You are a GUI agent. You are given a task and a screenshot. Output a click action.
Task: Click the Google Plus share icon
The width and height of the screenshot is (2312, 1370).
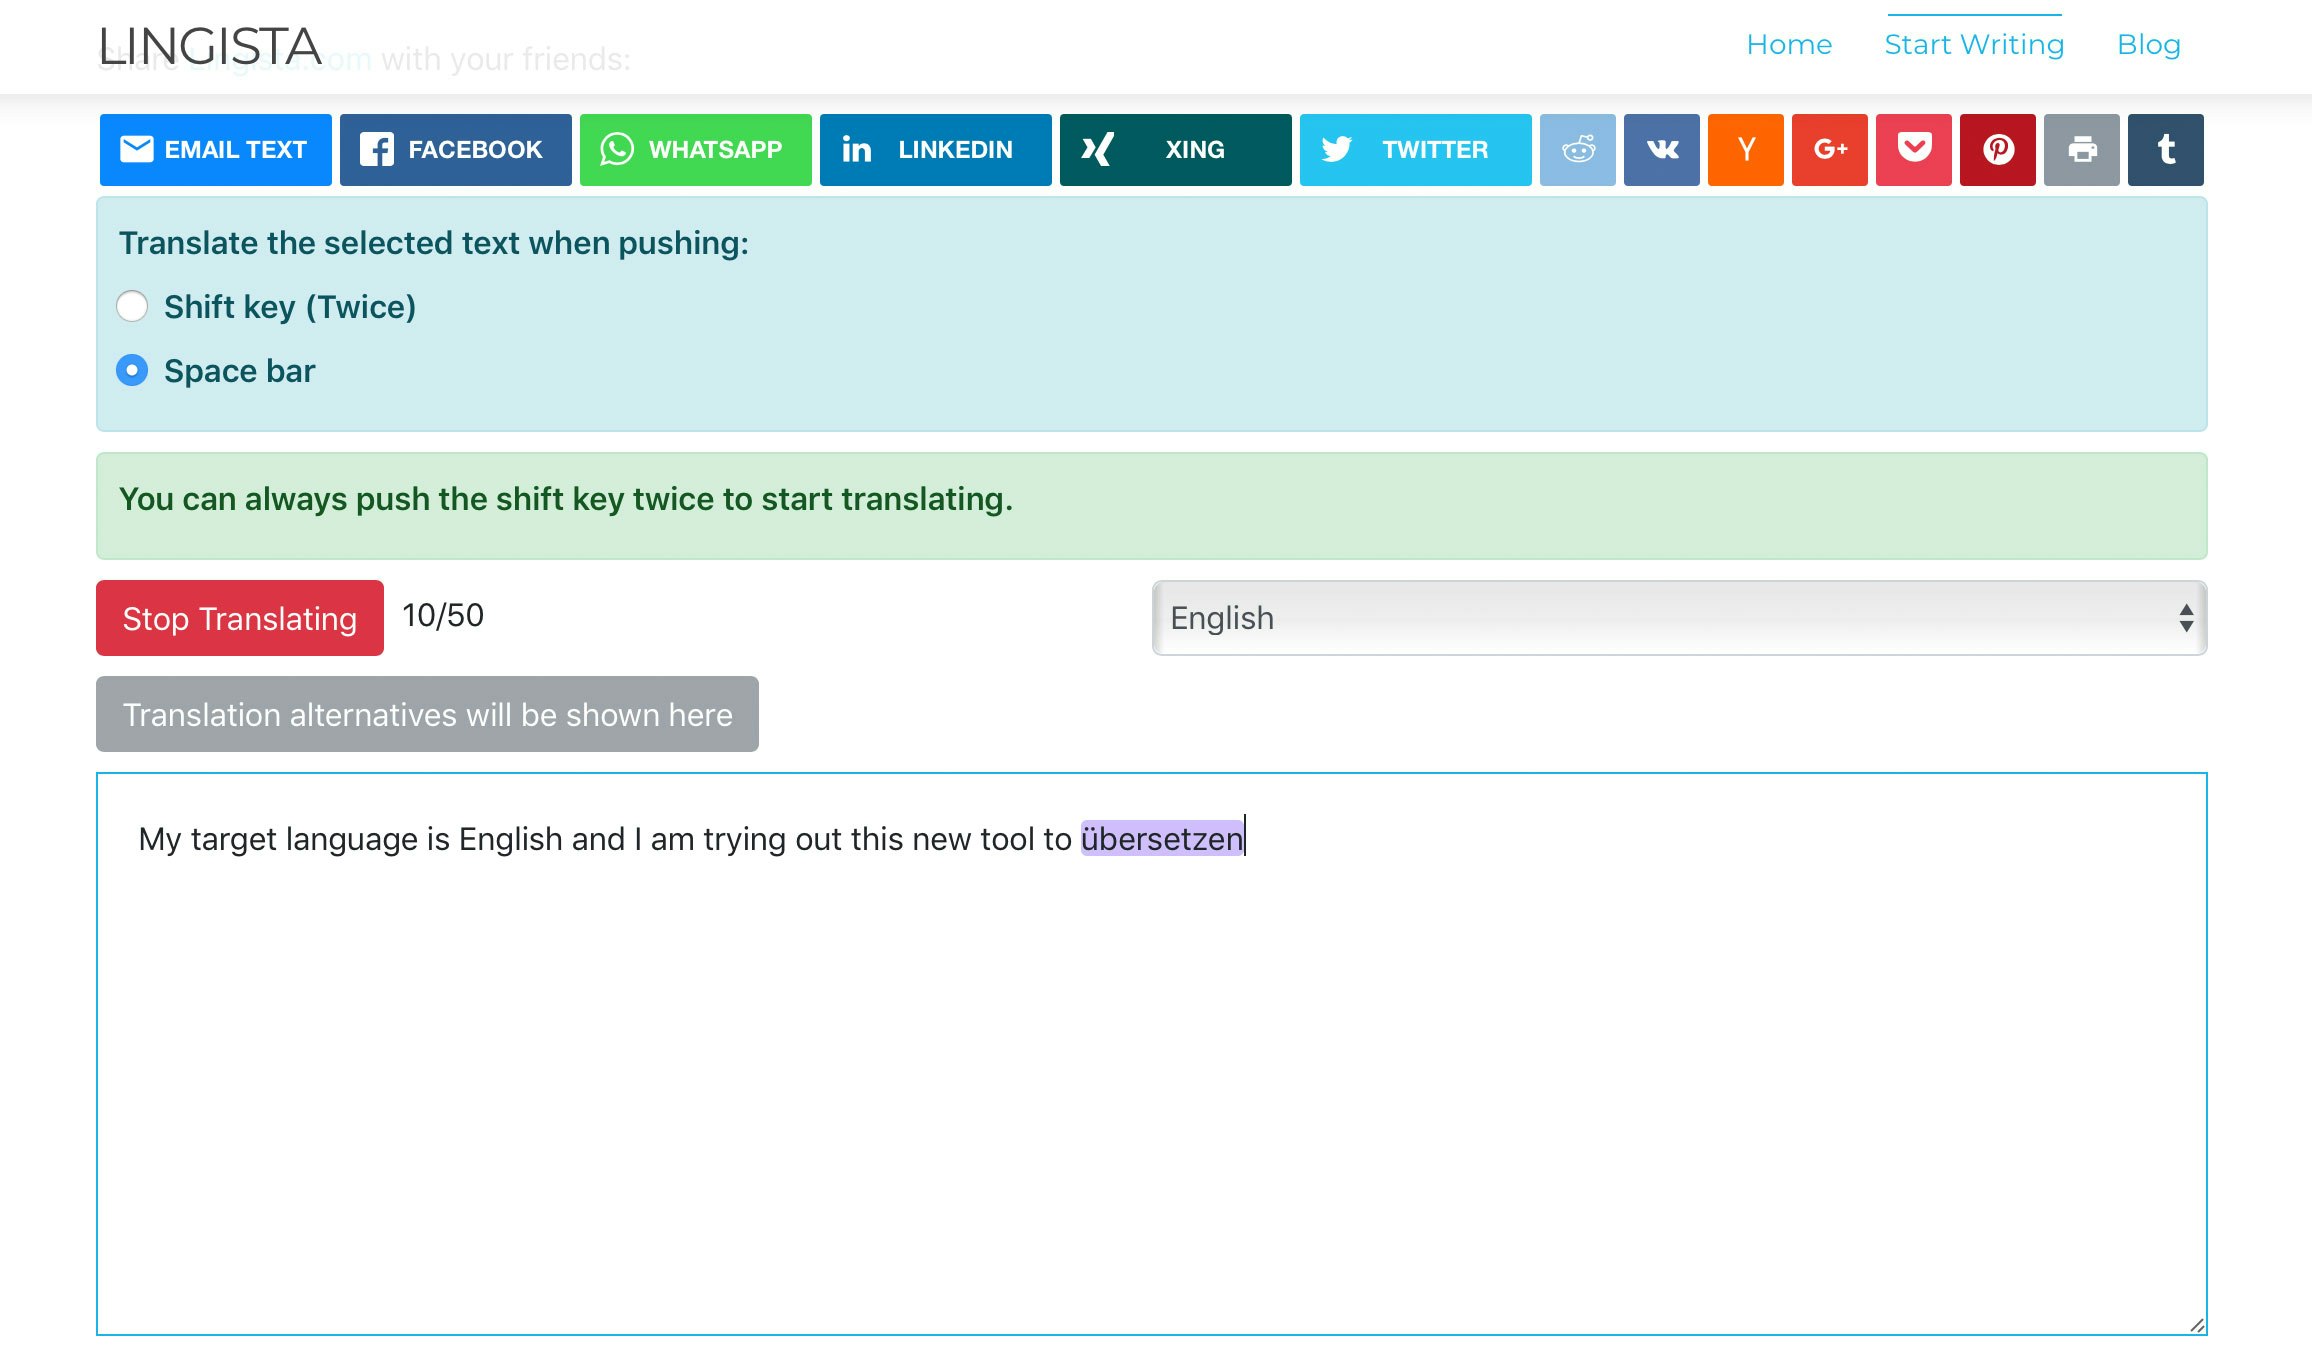pyautogui.click(x=1829, y=150)
